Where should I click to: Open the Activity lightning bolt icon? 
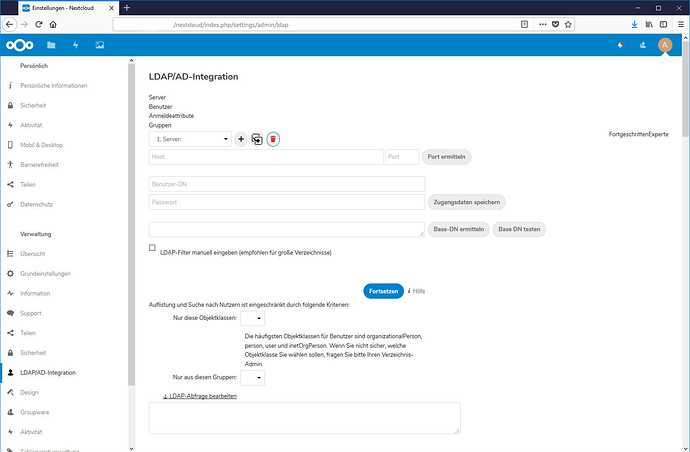(x=75, y=45)
